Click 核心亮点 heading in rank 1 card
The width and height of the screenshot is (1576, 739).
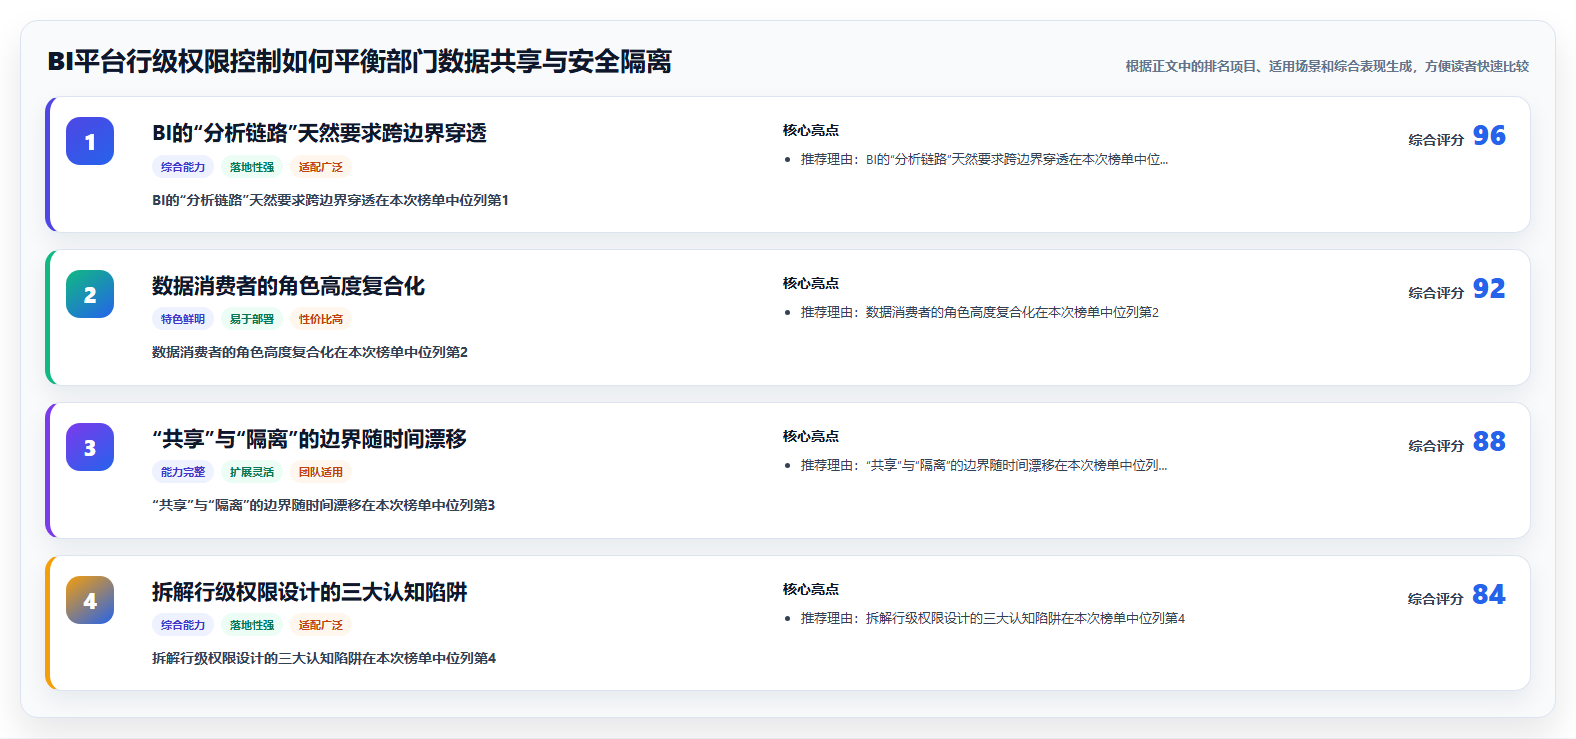[x=811, y=130]
